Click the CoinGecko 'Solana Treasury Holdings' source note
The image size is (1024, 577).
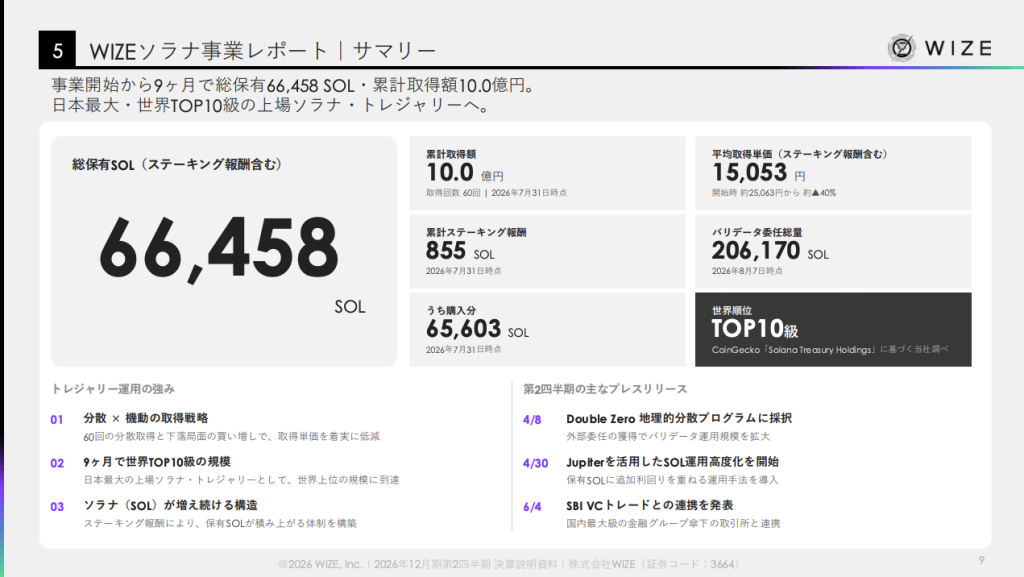tap(830, 350)
